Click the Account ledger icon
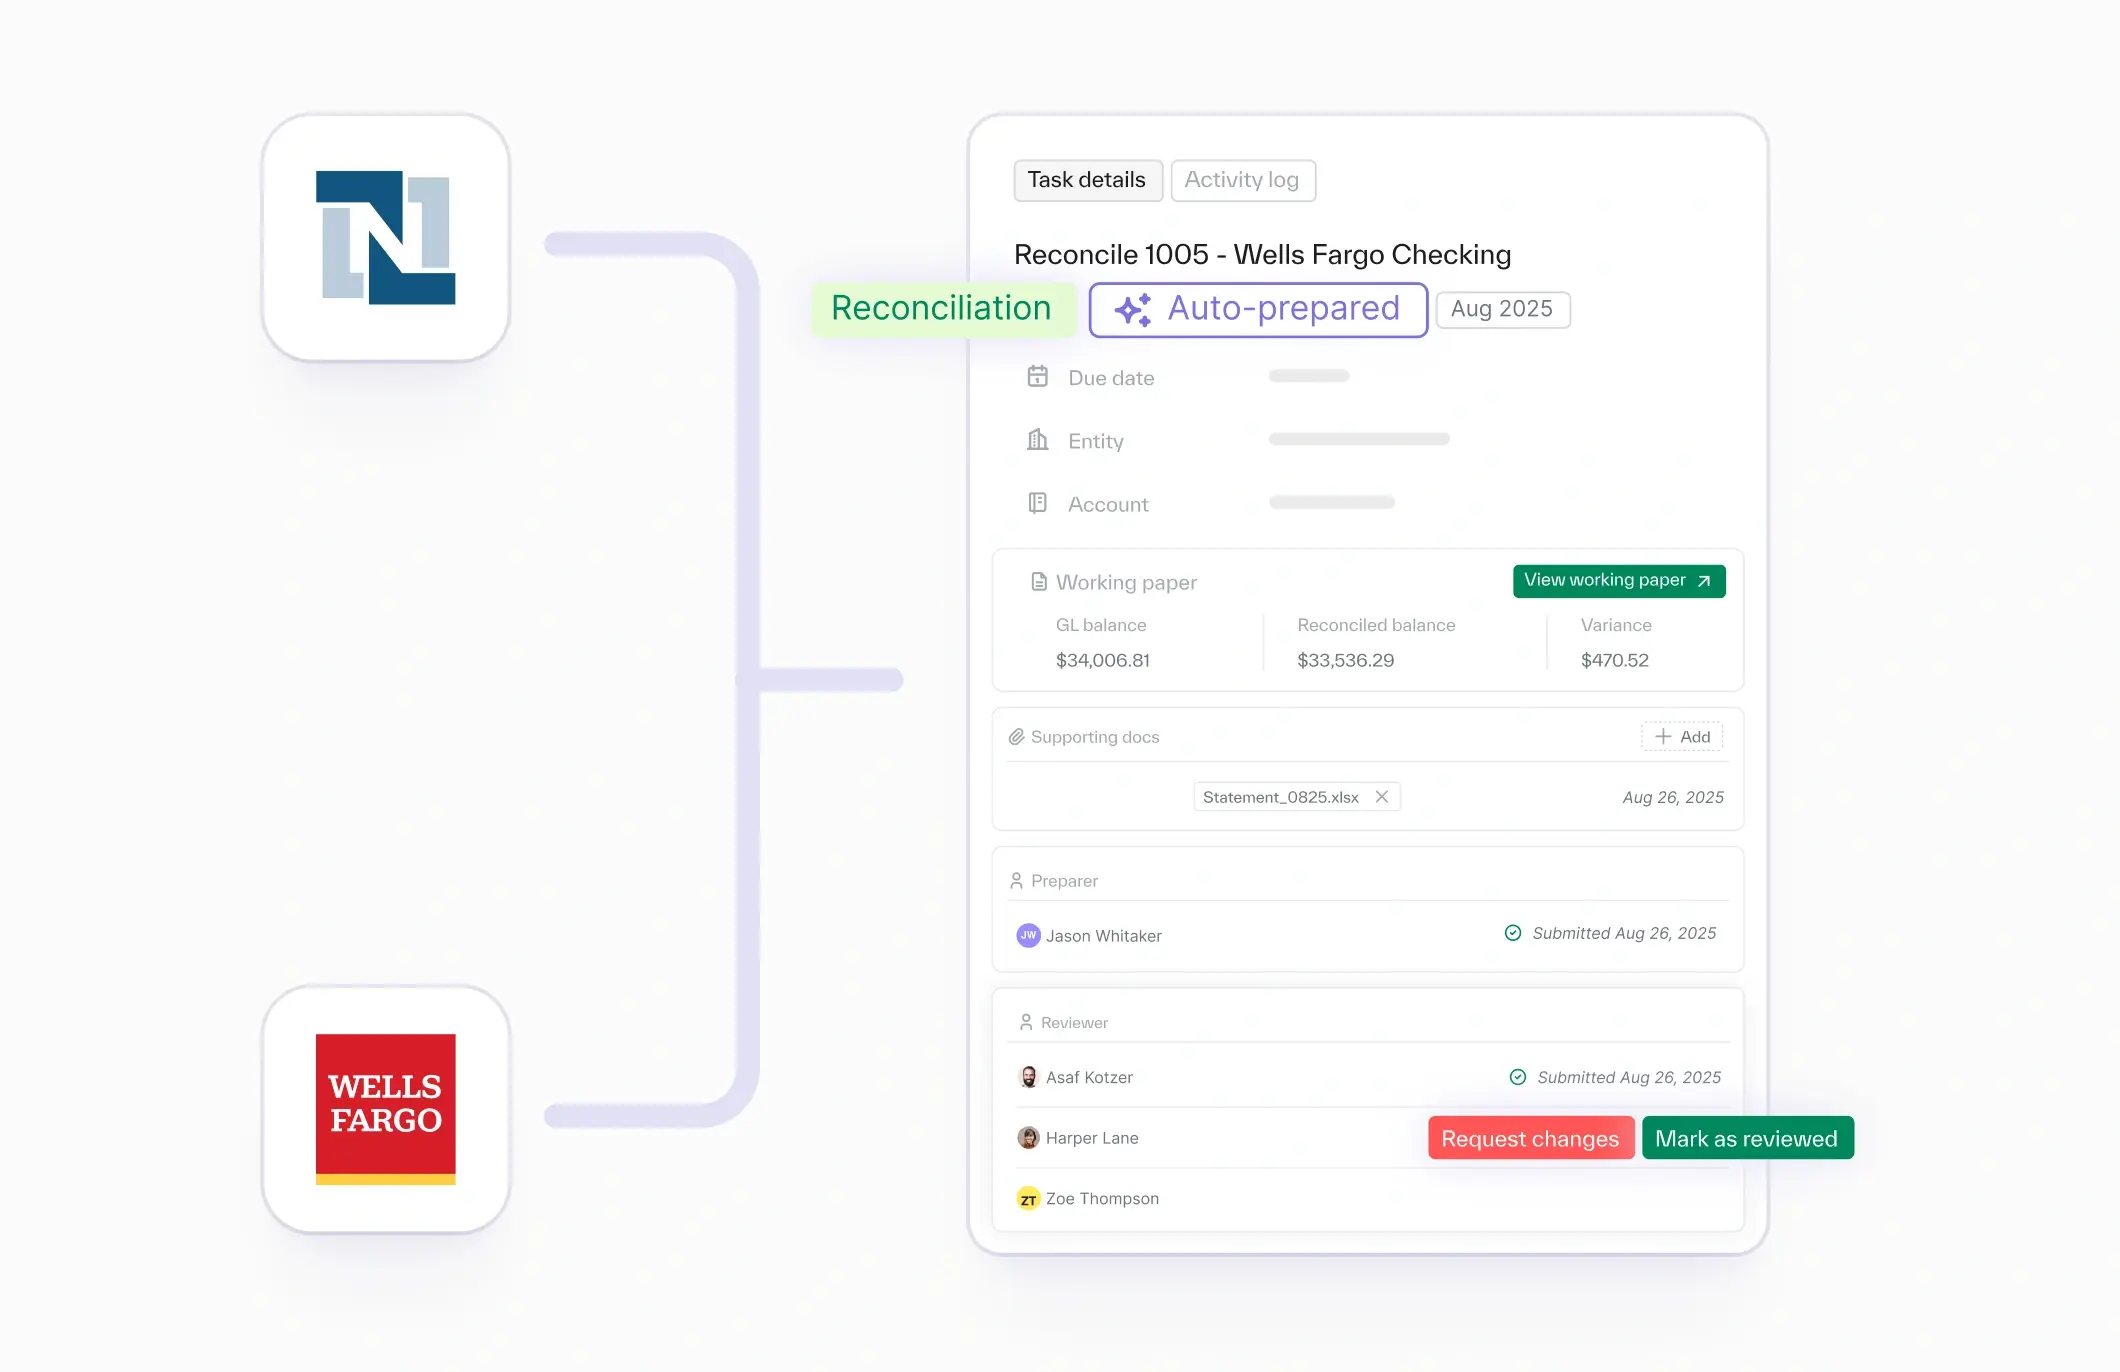The height and width of the screenshot is (1372, 2120). pos(1038,503)
